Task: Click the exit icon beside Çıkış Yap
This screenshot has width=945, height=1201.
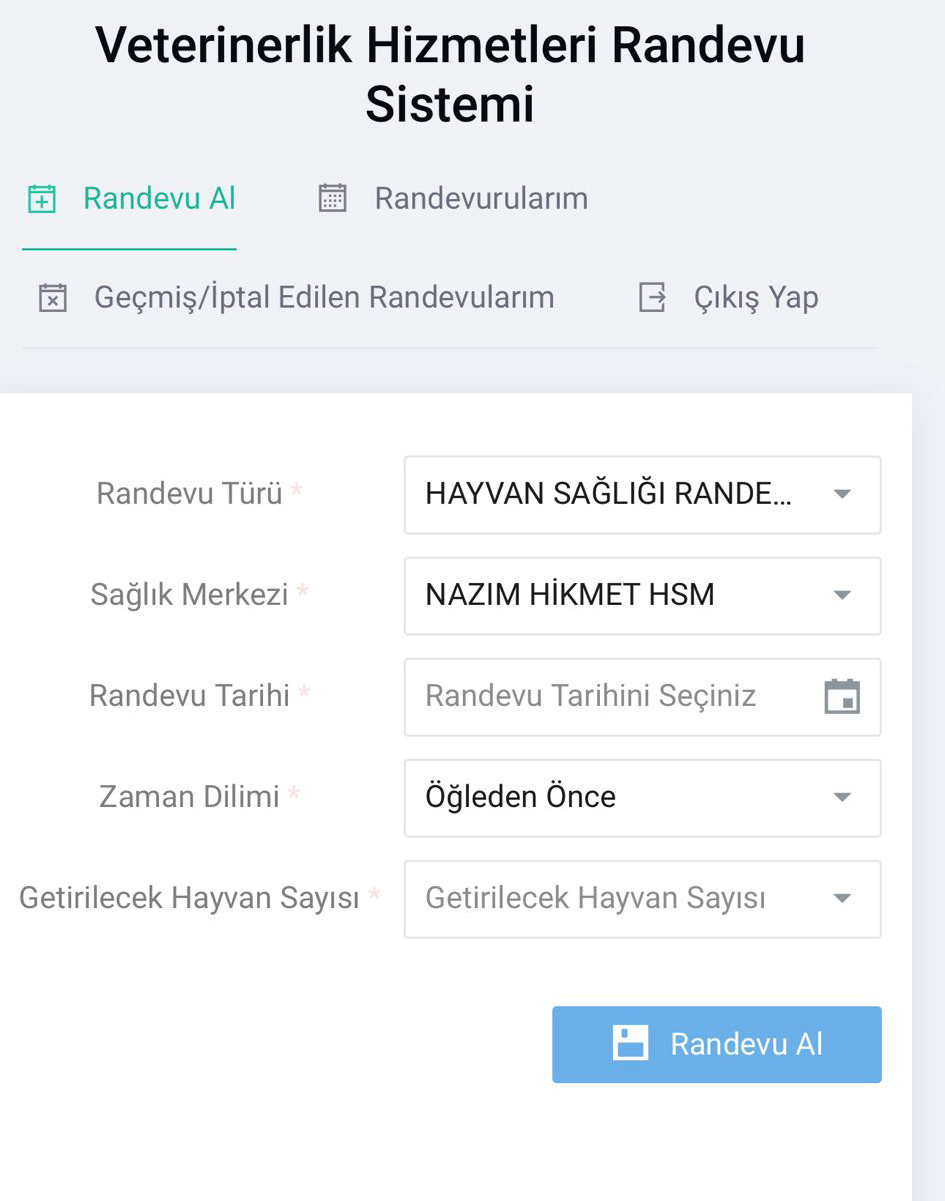Action: point(652,298)
